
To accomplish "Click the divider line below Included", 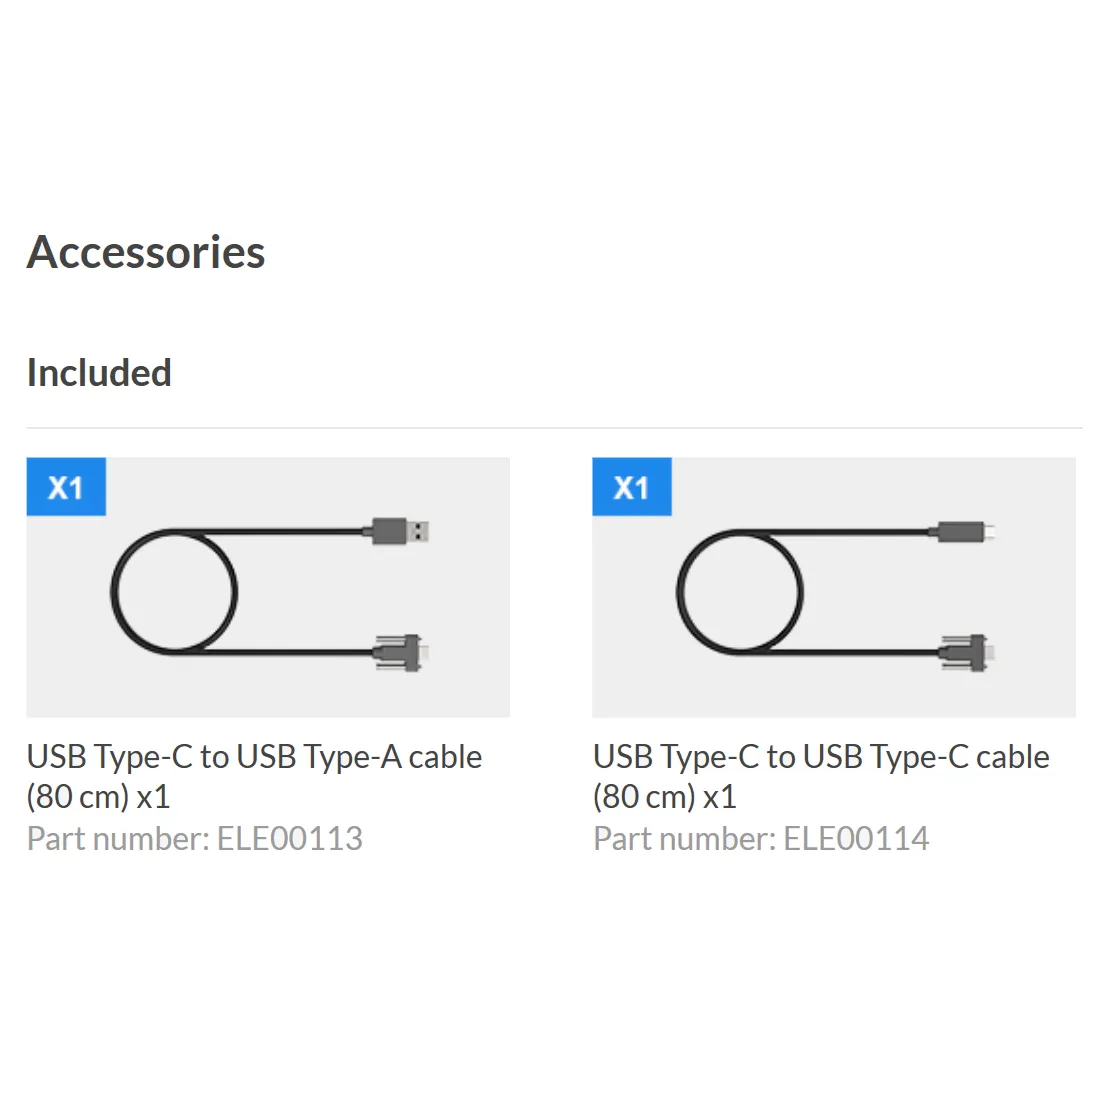I will click(x=554, y=427).
